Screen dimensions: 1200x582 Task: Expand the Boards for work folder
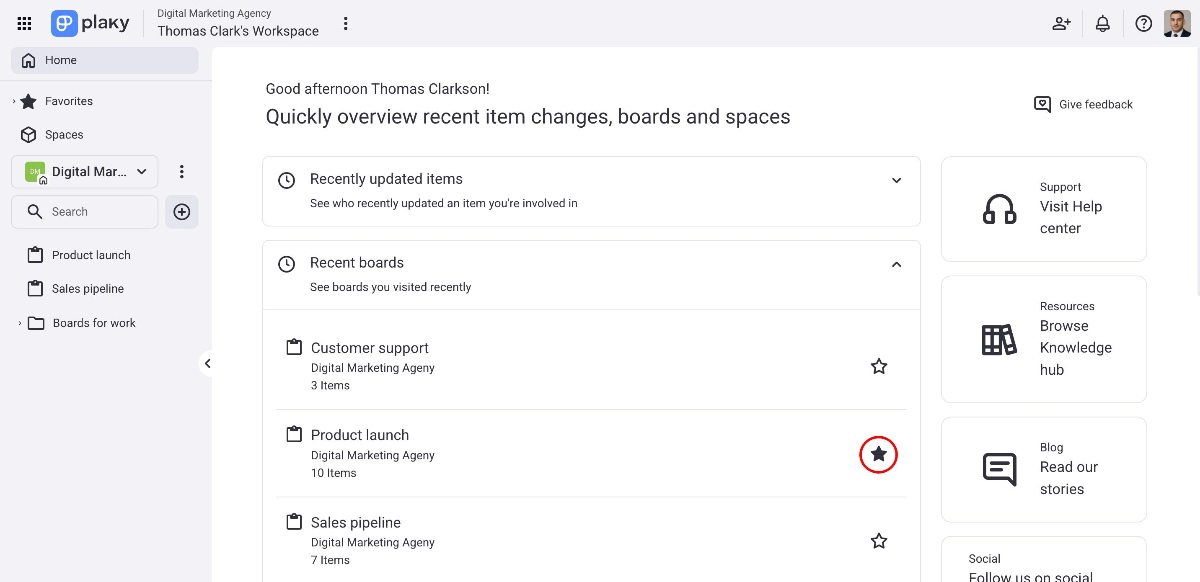tap(20, 323)
